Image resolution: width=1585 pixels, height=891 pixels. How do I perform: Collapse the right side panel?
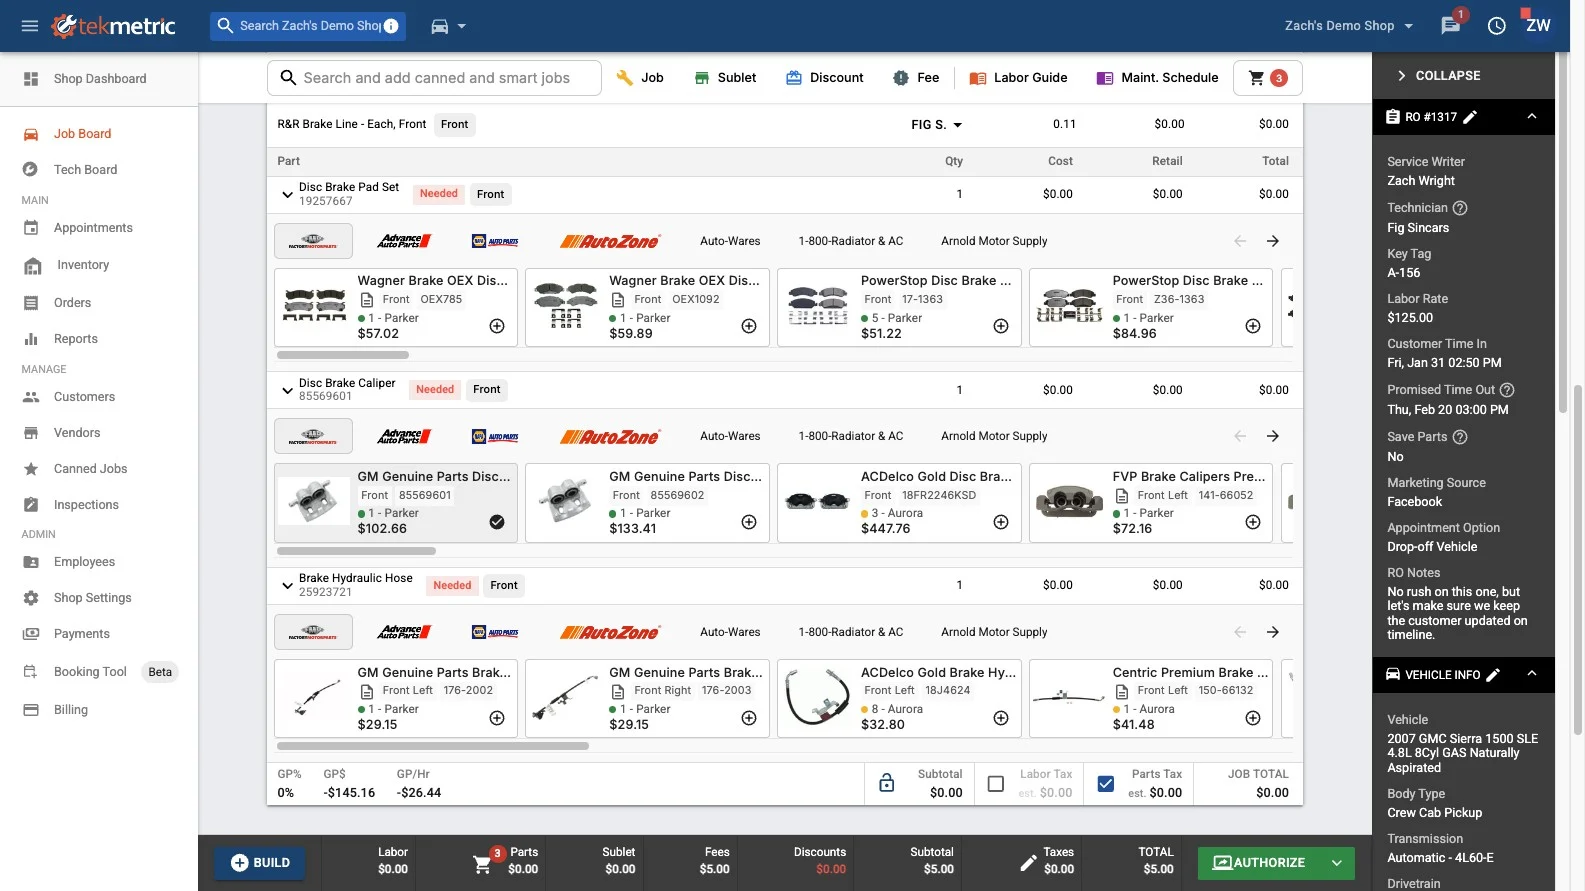coord(1438,76)
